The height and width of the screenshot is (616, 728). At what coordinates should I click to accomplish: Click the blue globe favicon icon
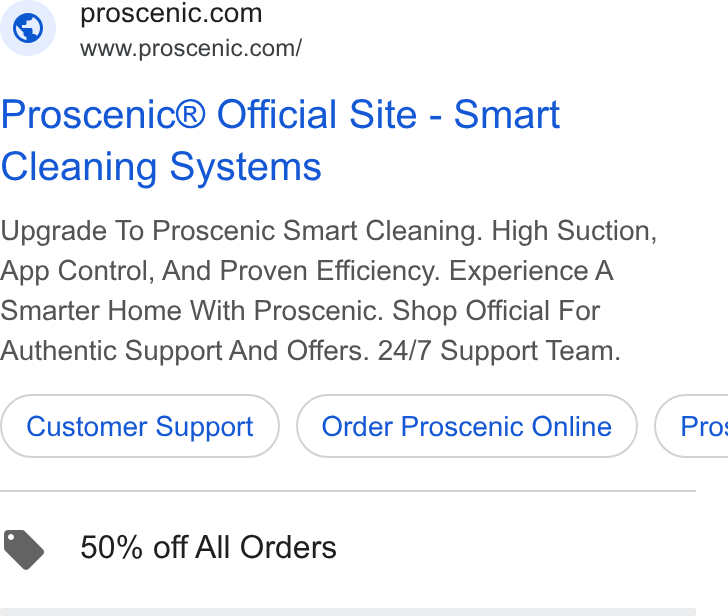[28, 28]
